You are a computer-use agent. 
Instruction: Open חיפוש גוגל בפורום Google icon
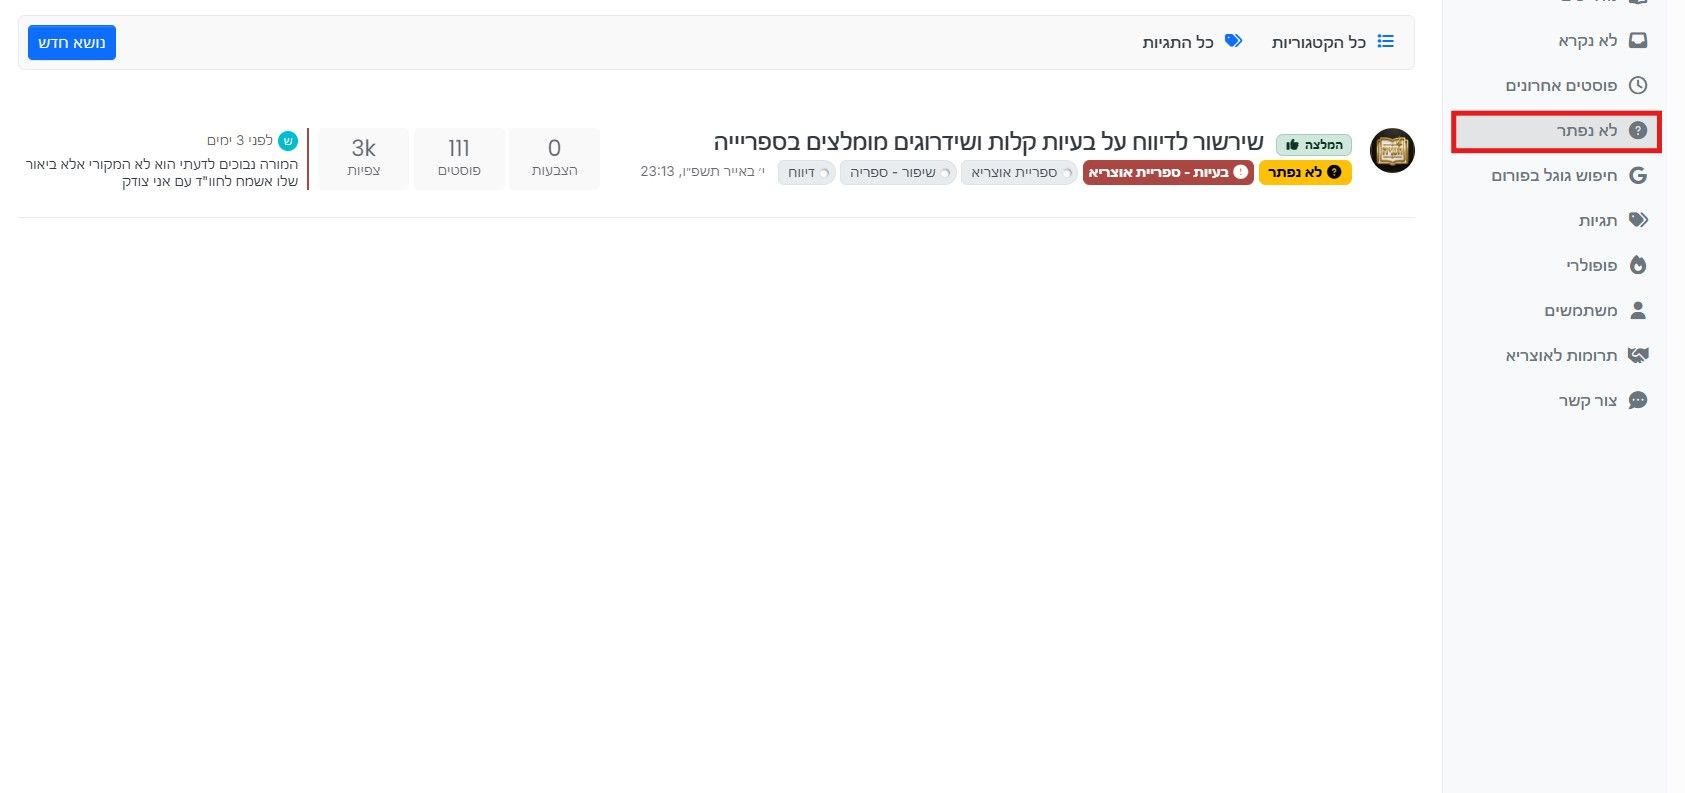tap(1637, 176)
